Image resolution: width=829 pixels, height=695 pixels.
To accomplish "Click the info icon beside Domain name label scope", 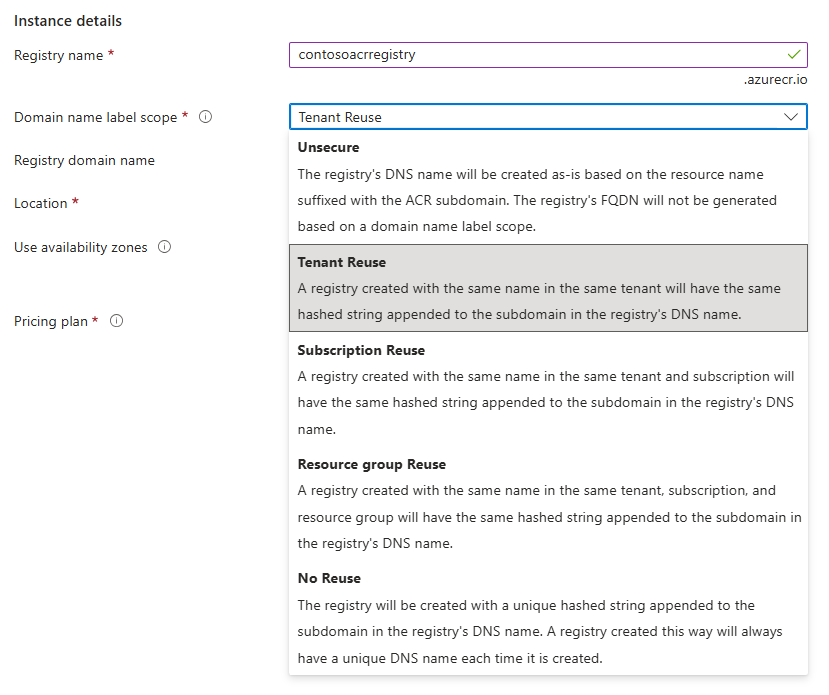I will click(x=205, y=116).
